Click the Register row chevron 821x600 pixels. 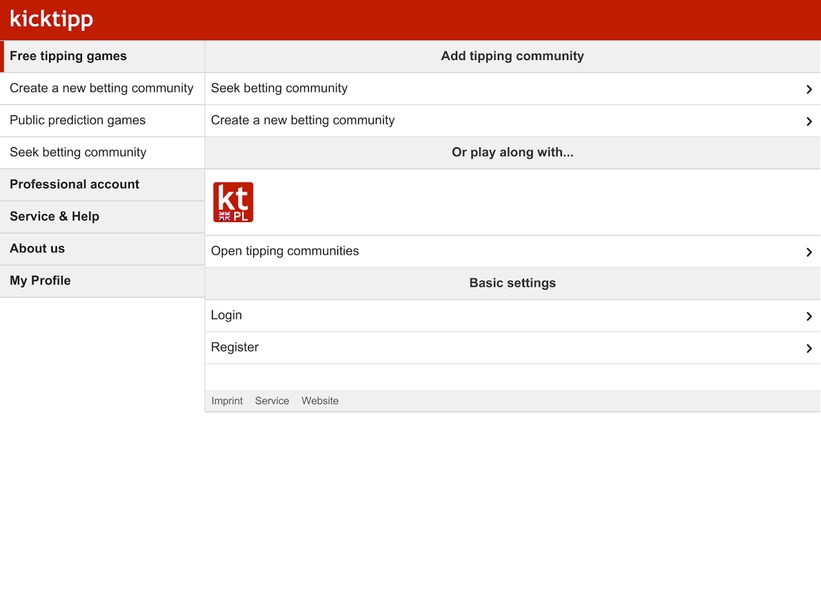coord(809,348)
